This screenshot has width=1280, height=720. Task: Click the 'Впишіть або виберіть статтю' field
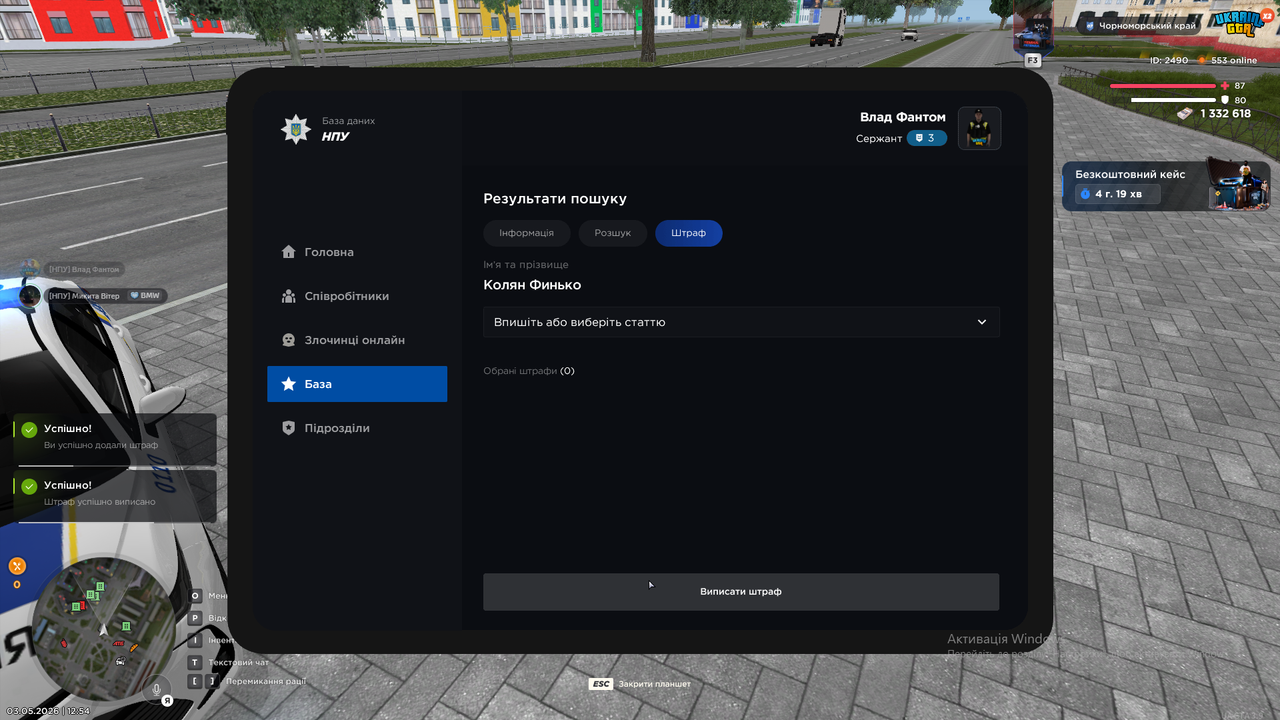[x=741, y=322]
